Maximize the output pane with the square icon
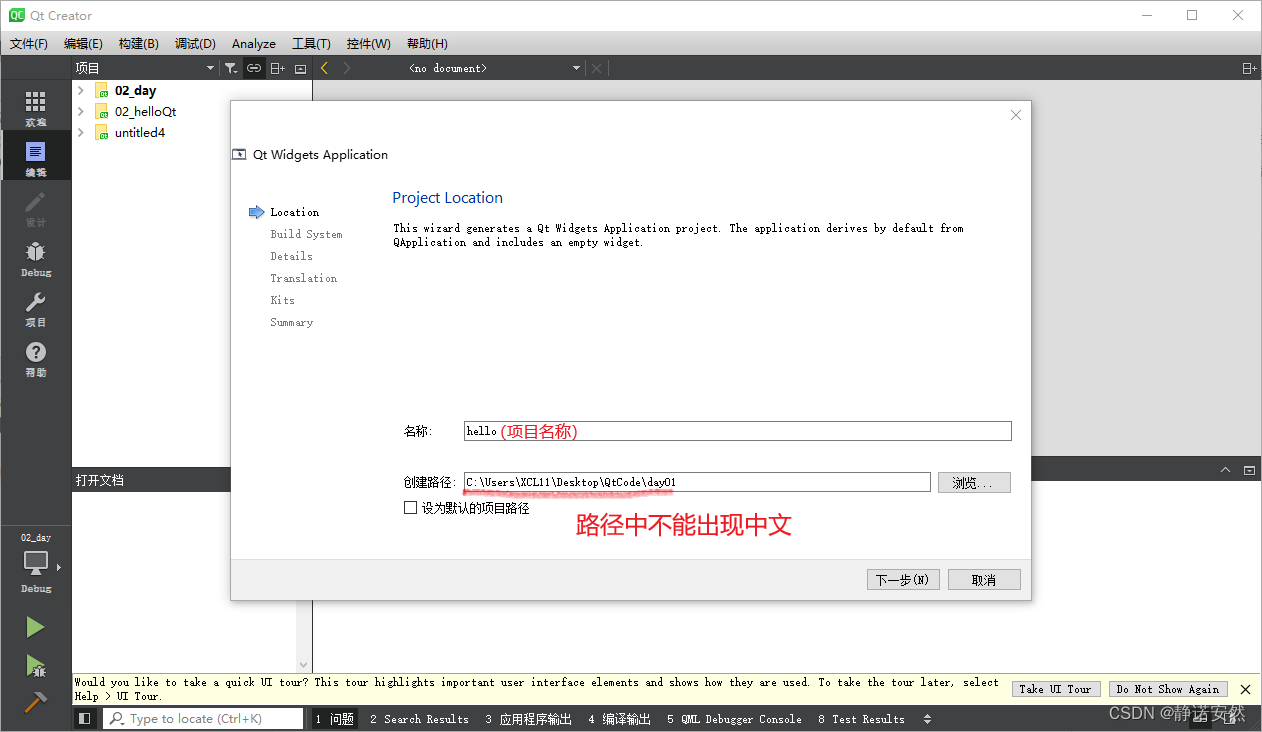Image resolution: width=1262 pixels, height=732 pixels. (1249, 470)
